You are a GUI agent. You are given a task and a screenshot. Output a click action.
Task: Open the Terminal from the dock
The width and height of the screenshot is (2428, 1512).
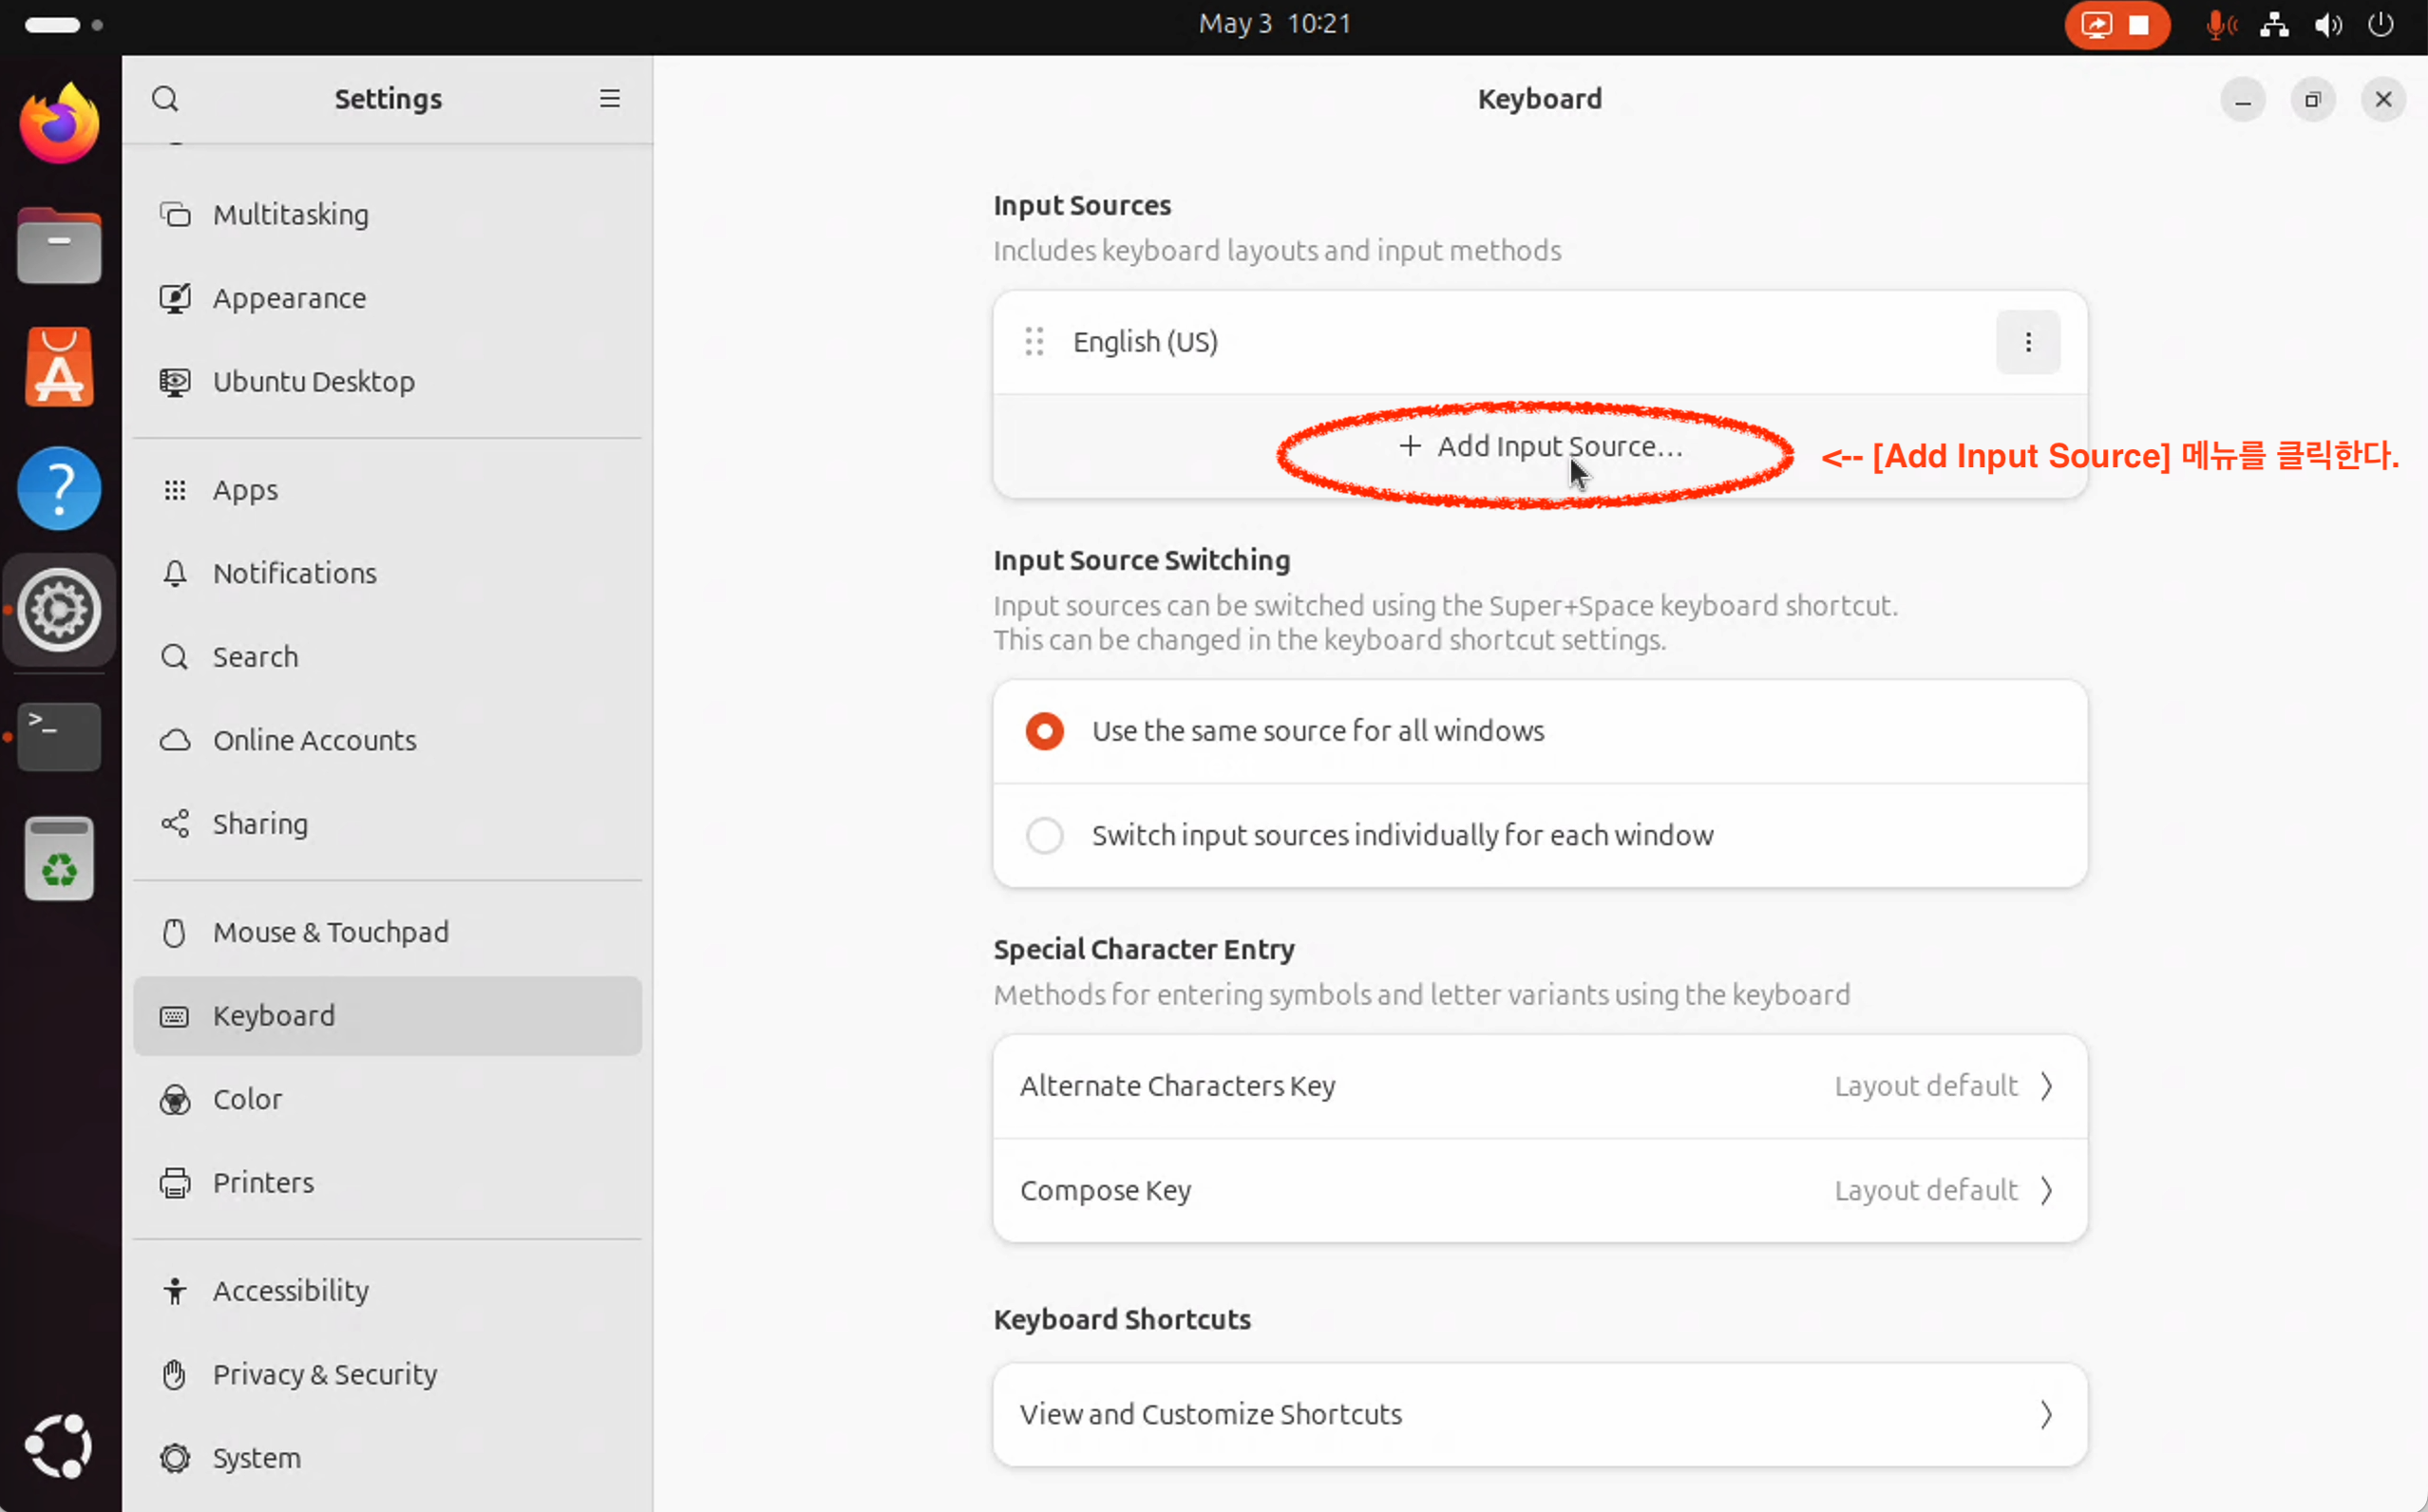(59, 736)
